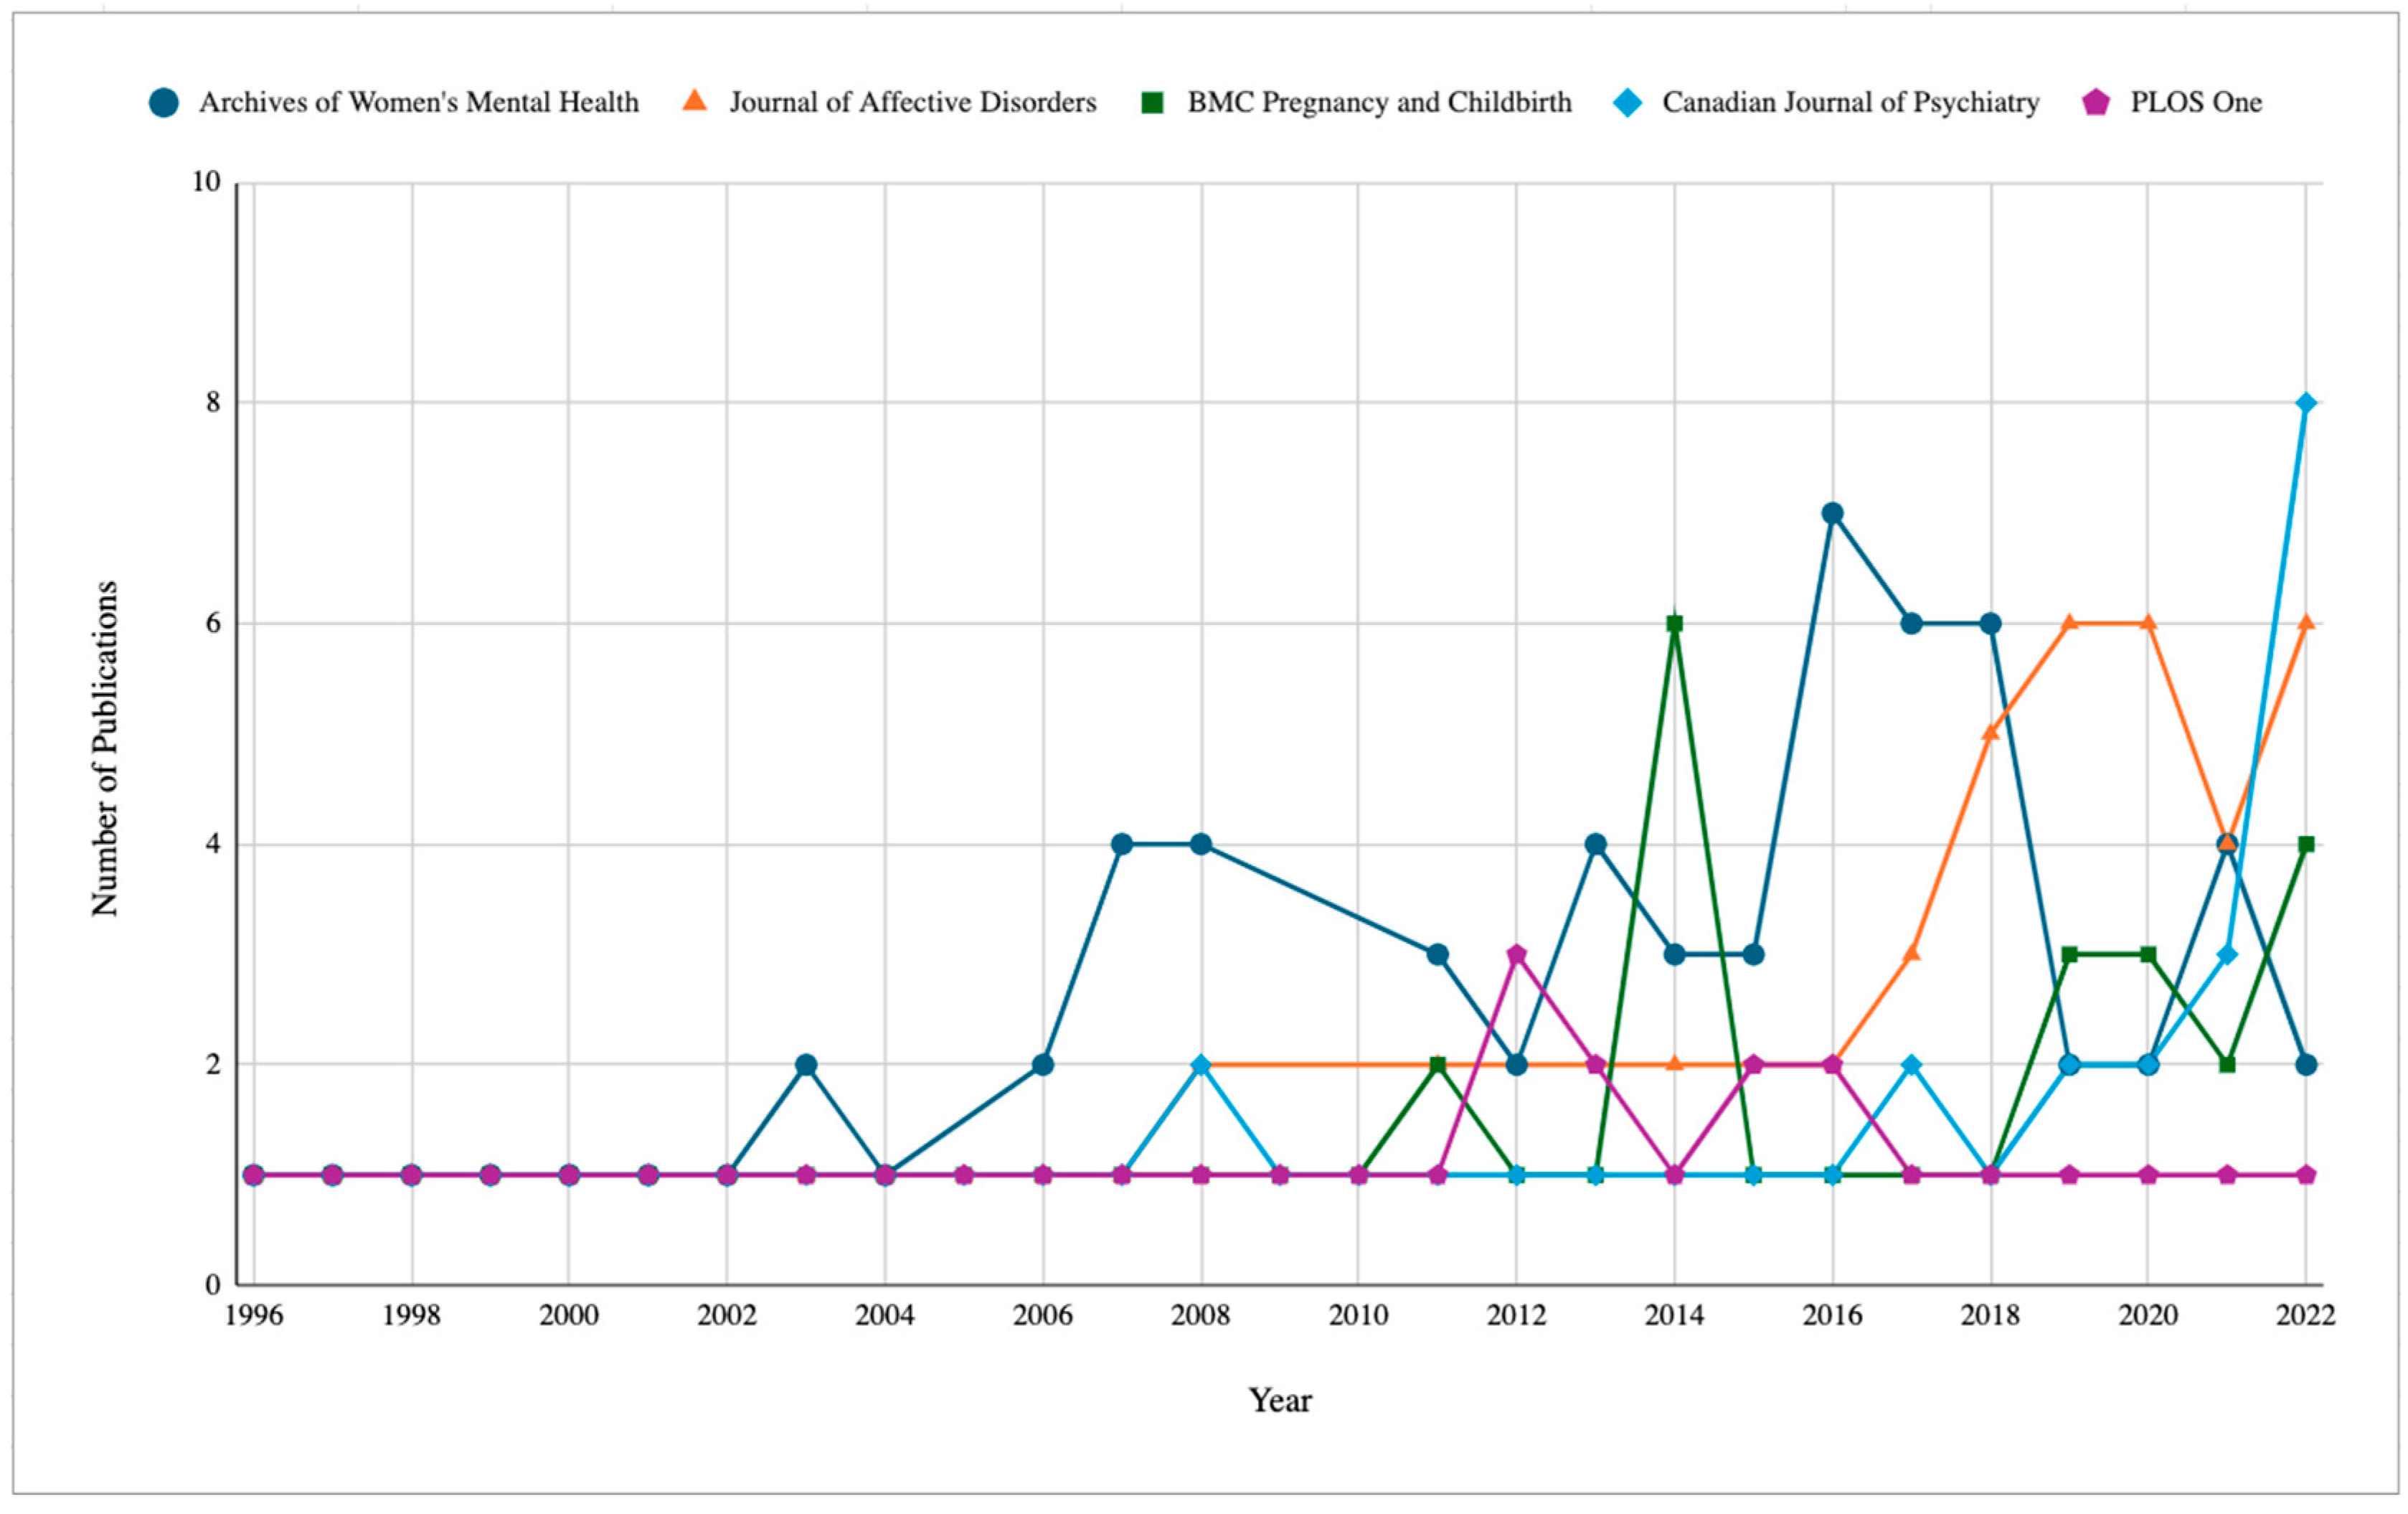The image size is (2408, 1514).
Task: Select the PLOS One 2012 peak at 3
Action: pyautogui.click(x=1517, y=954)
